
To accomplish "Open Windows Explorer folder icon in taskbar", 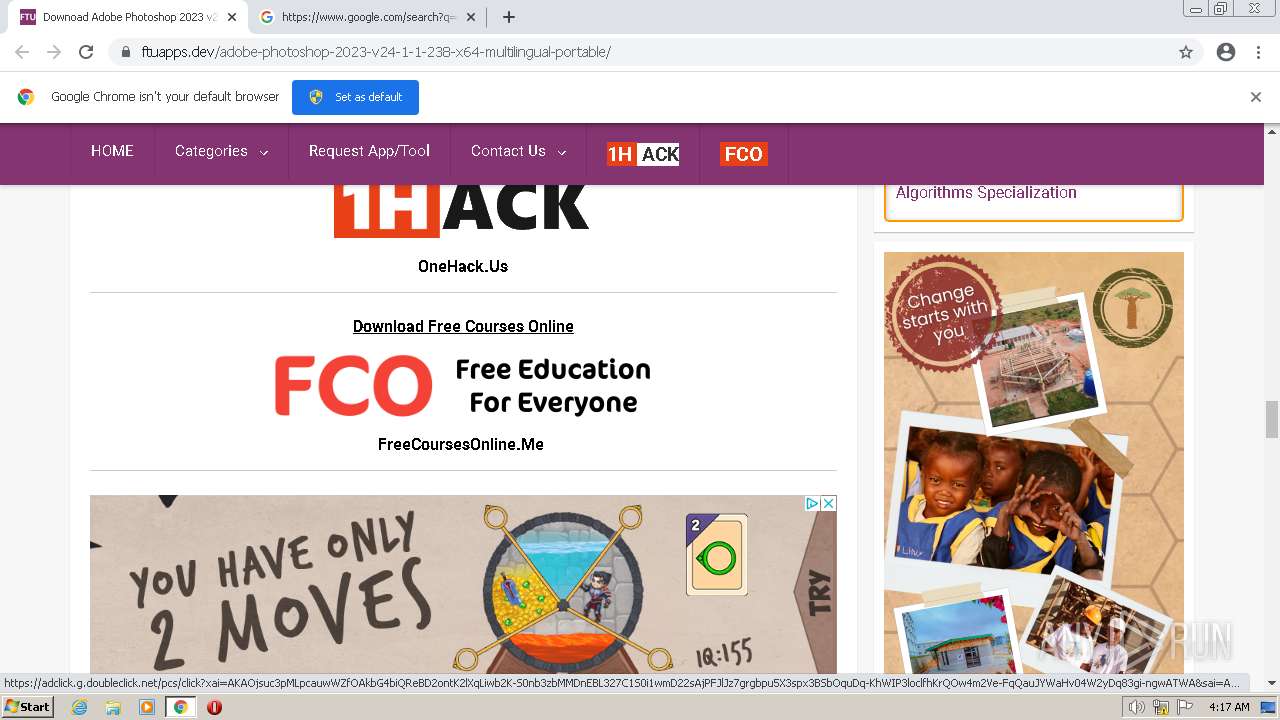I will pyautogui.click(x=113, y=707).
